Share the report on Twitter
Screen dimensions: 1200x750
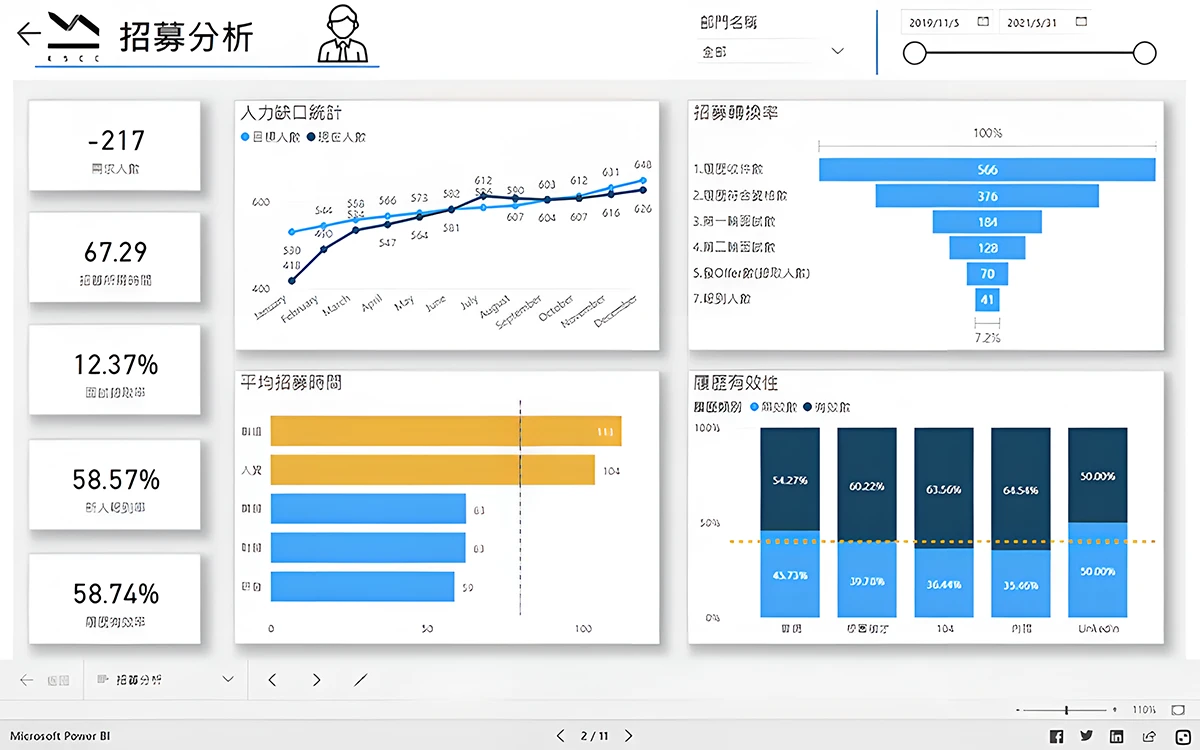point(1087,736)
